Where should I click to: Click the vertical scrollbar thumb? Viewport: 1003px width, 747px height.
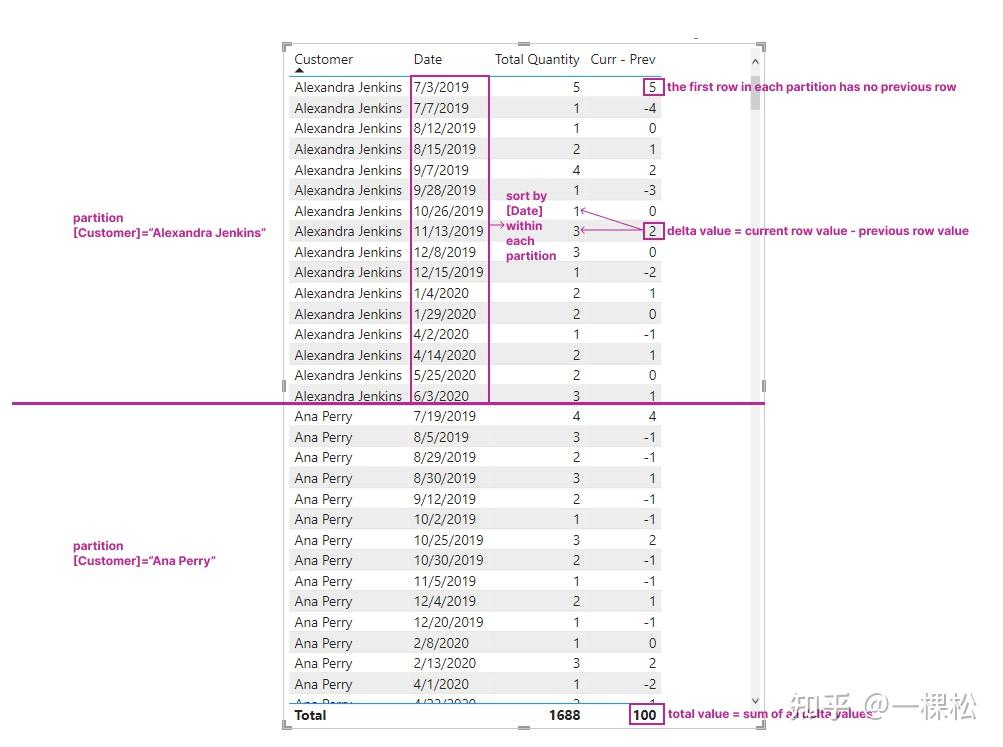[x=755, y=93]
